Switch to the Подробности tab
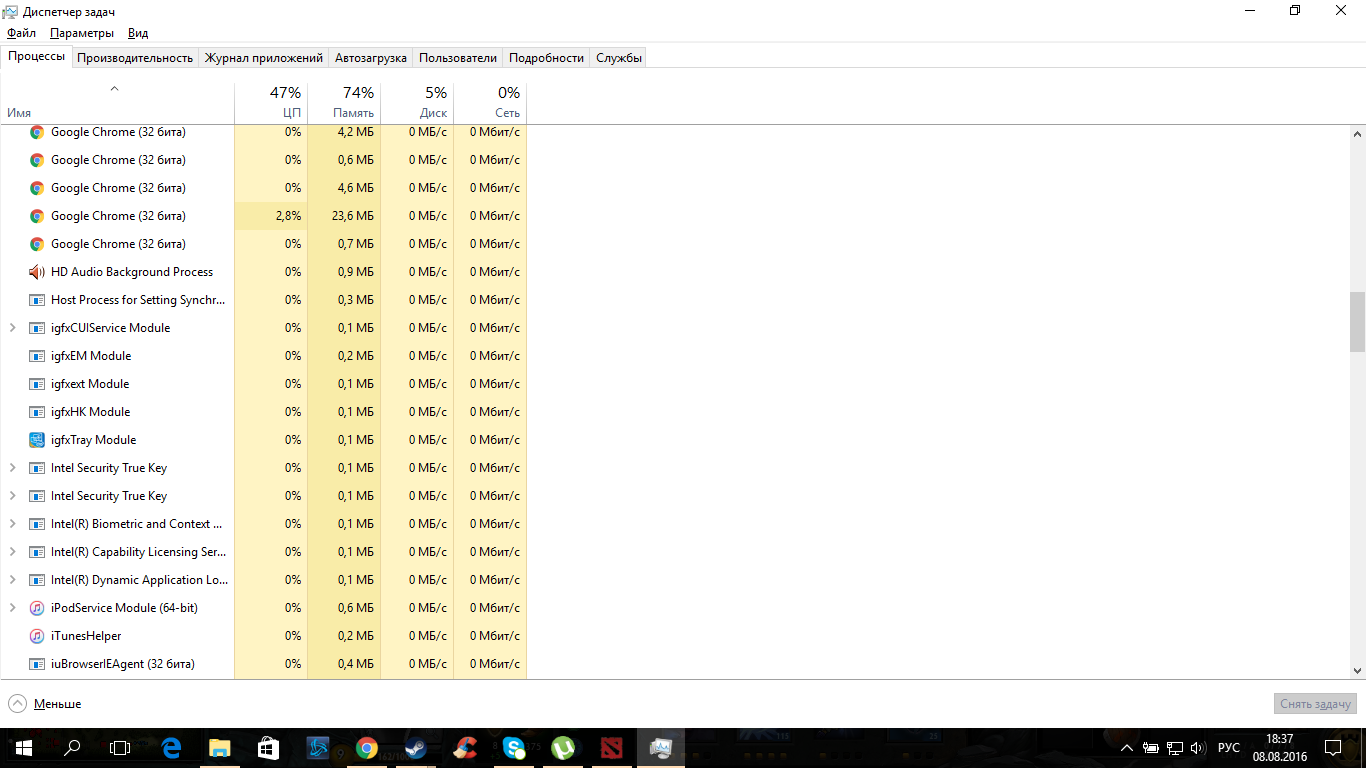This screenshot has height=768, width=1366. (546, 58)
